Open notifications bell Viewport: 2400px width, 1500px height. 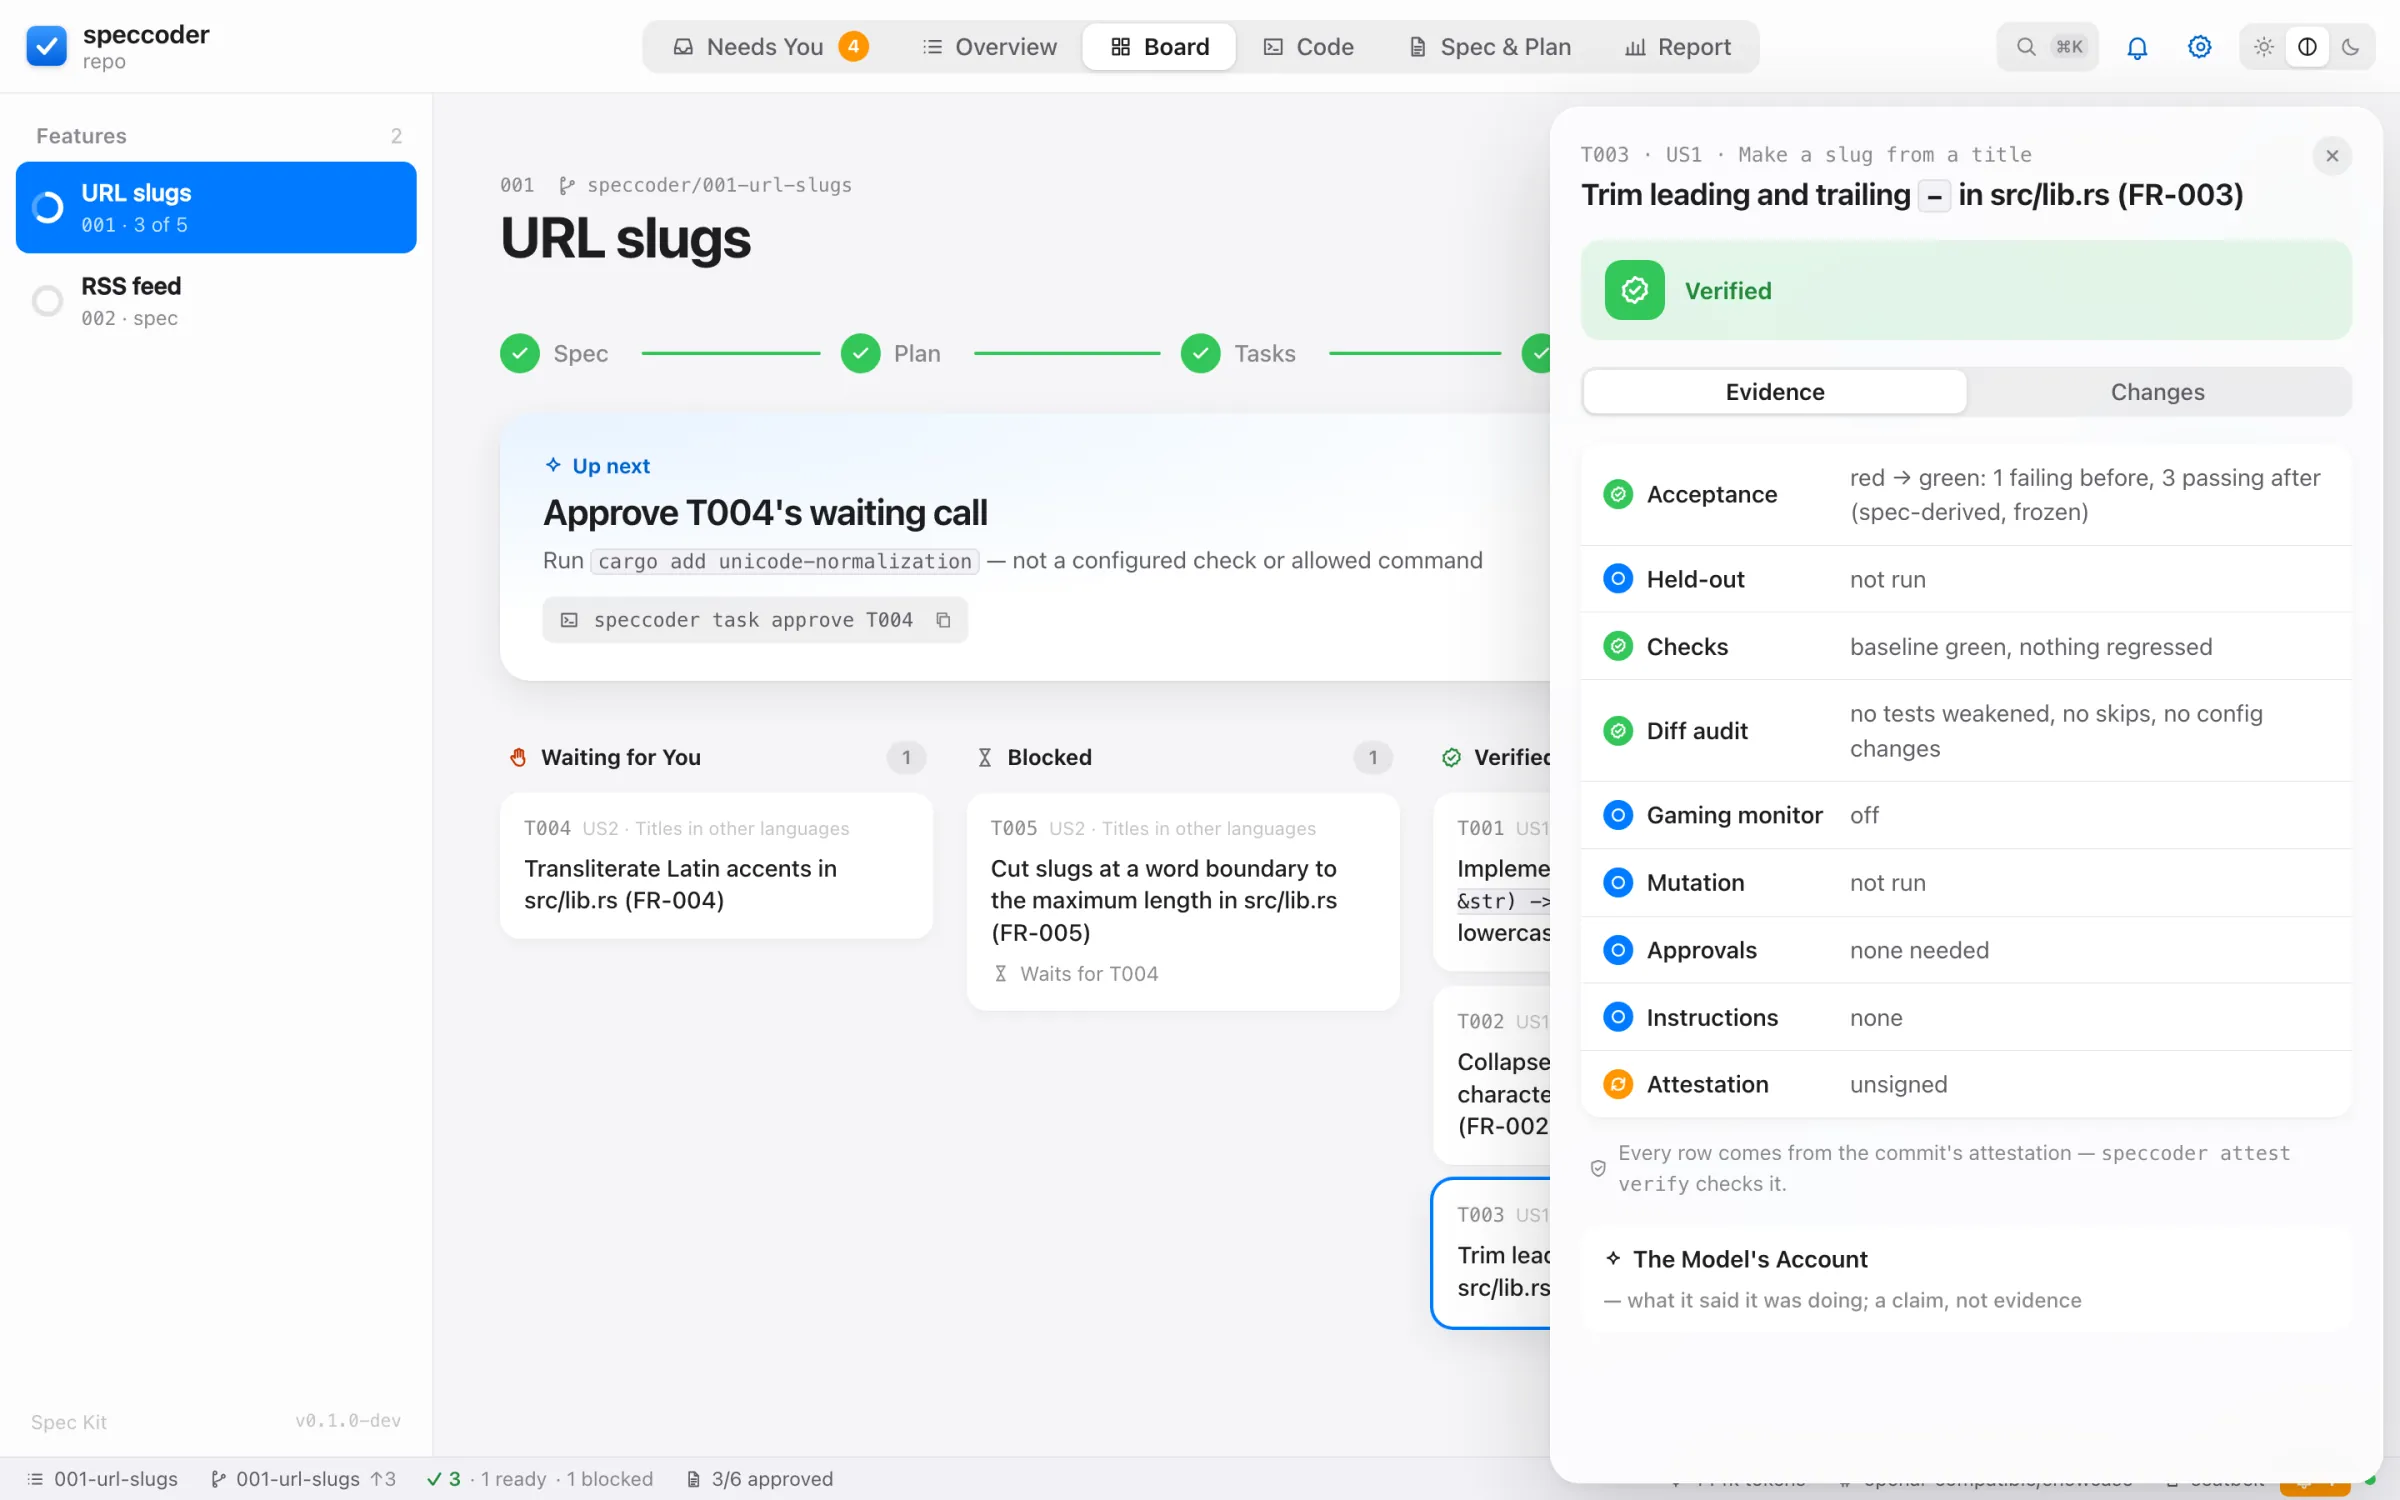pyautogui.click(x=2137, y=47)
